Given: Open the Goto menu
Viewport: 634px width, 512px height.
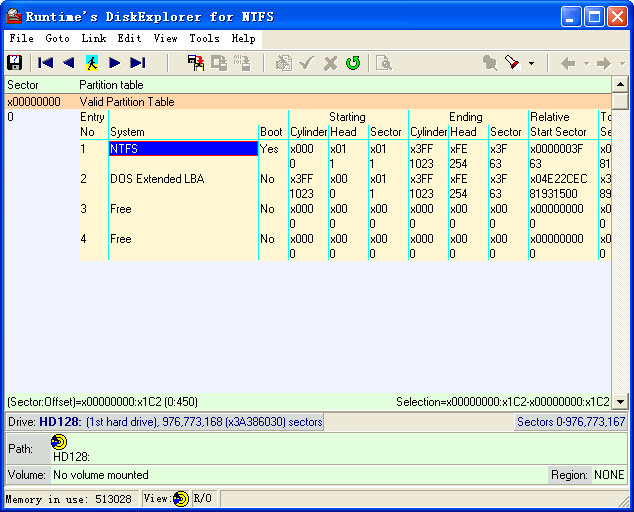Looking at the screenshot, I should tap(57, 38).
